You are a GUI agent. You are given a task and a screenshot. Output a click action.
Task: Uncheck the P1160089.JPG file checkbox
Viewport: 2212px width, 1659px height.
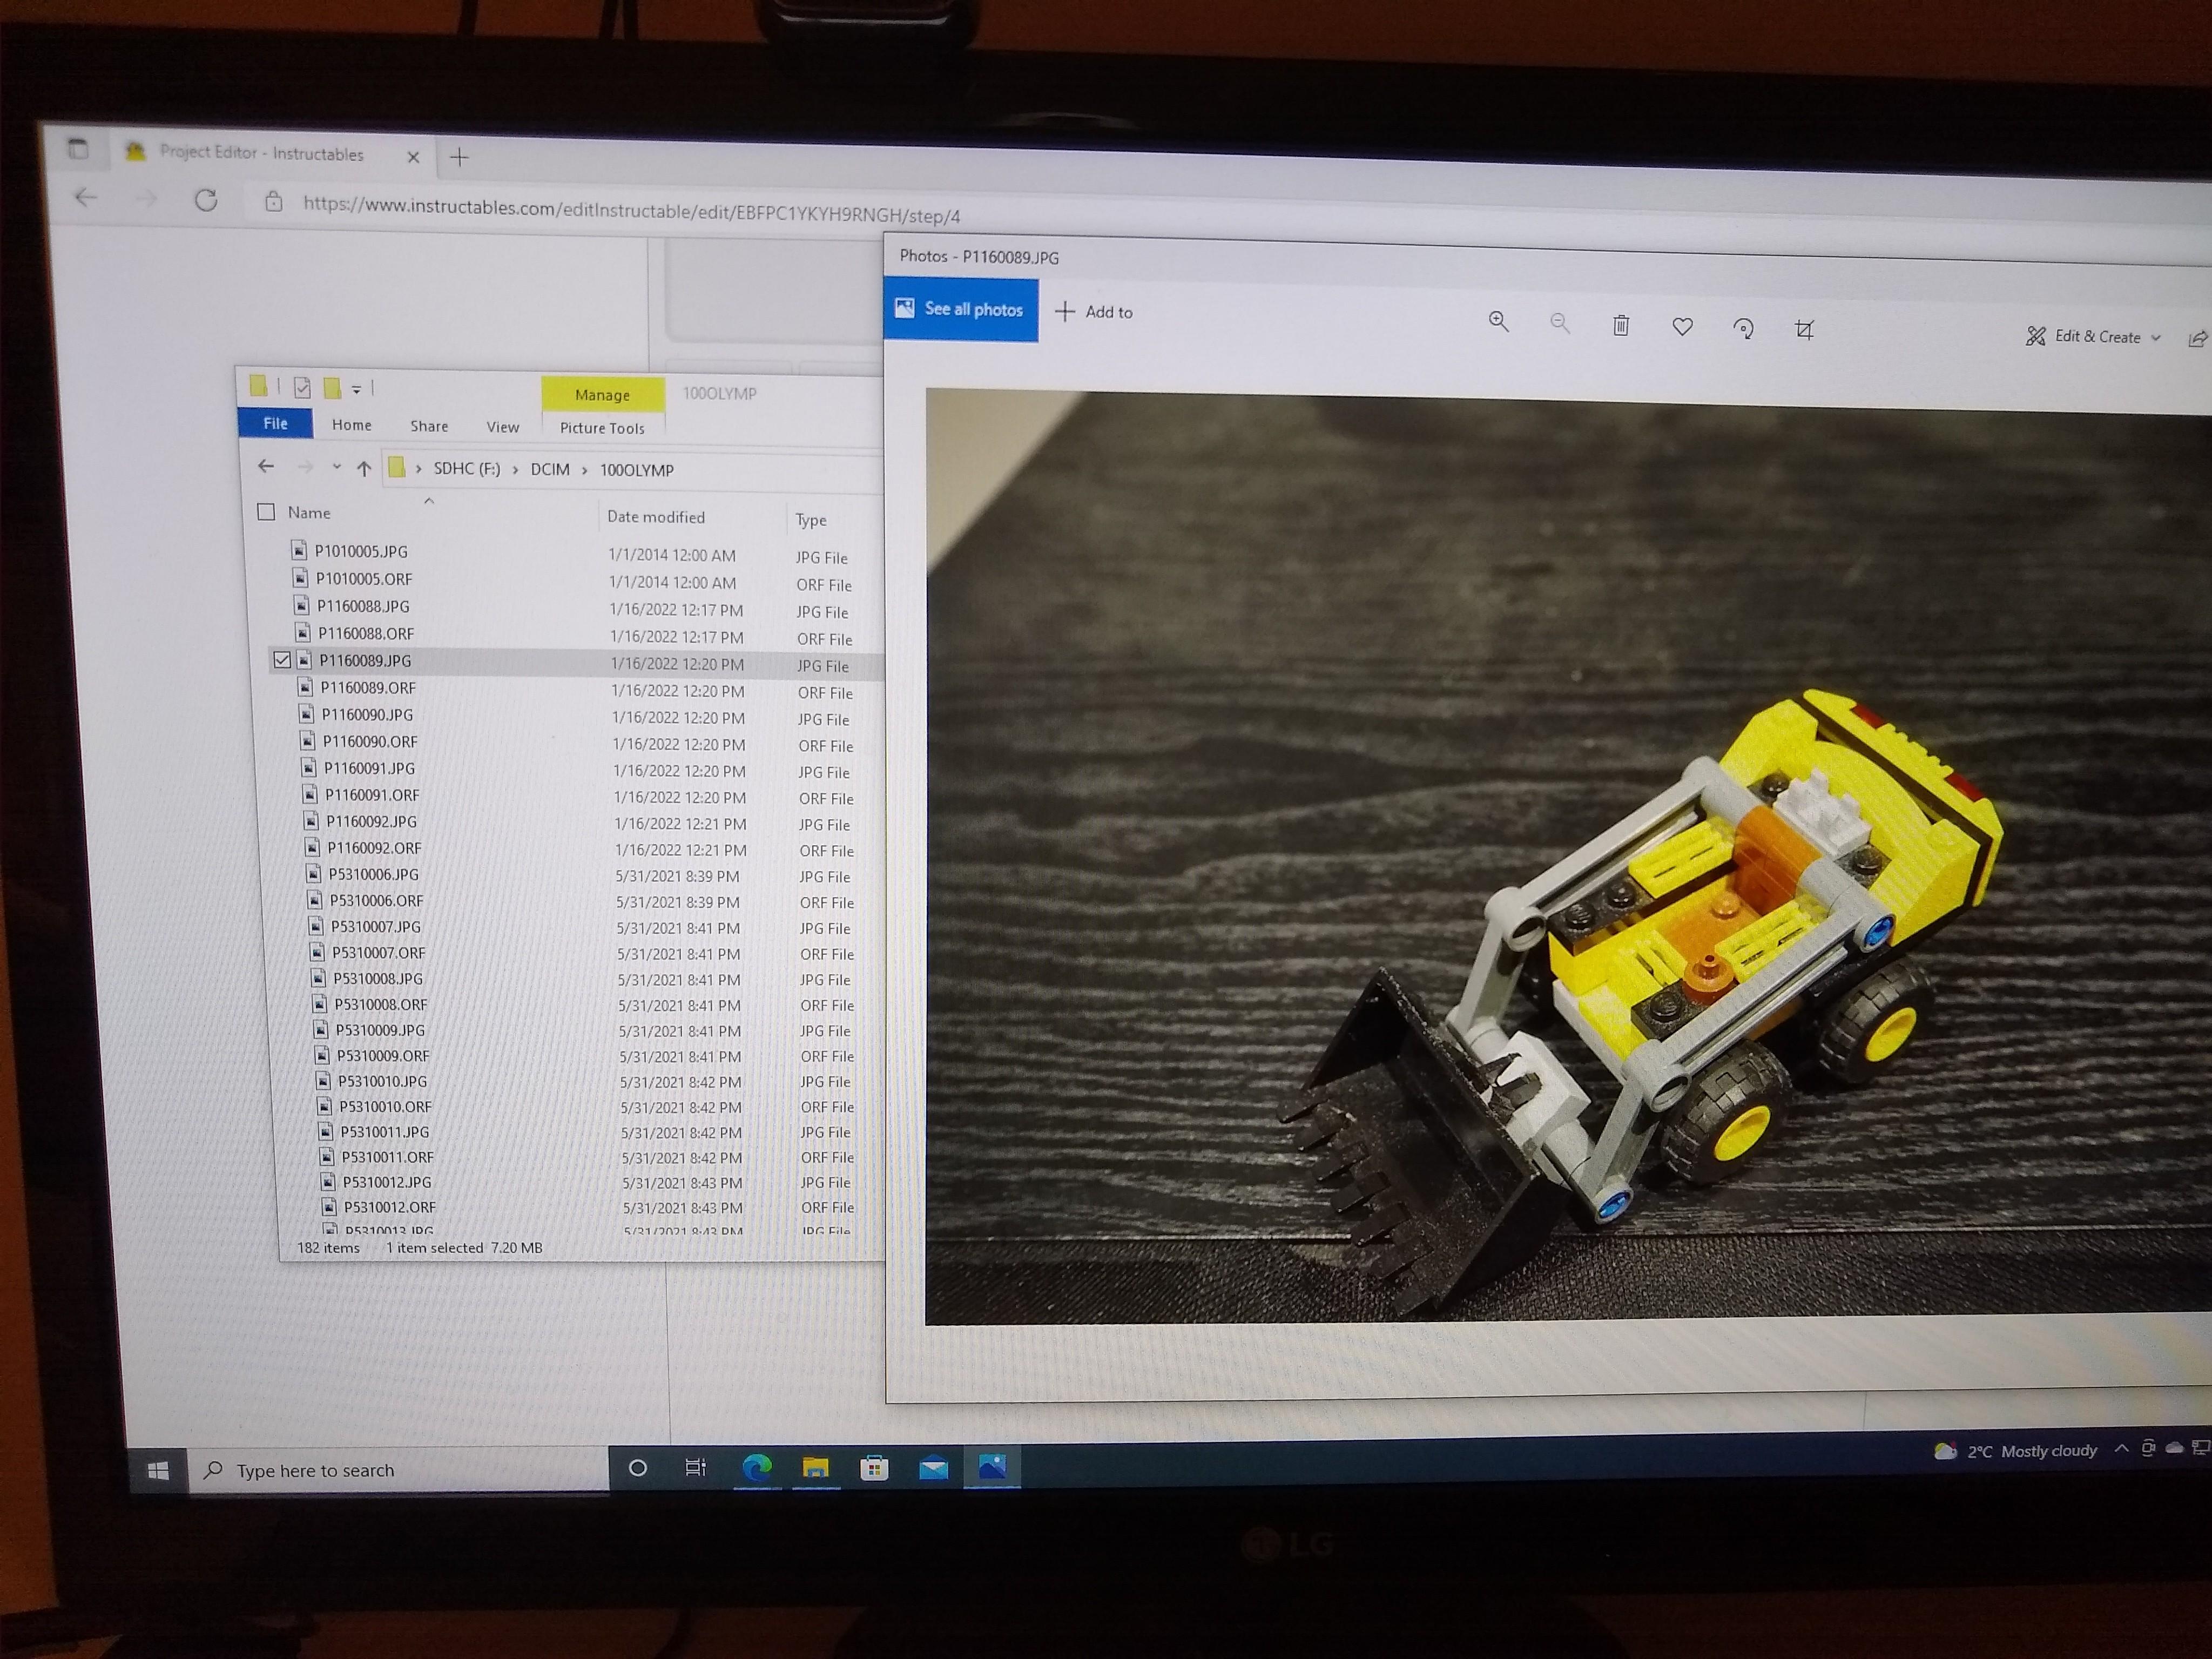point(282,660)
